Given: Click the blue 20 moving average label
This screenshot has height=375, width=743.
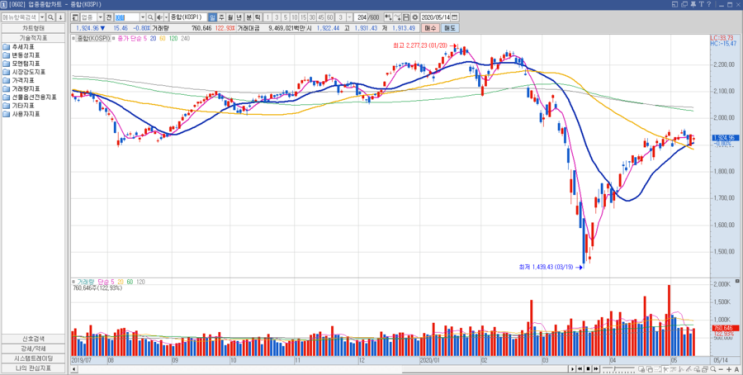Looking at the screenshot, I should (x=153, y=38).
